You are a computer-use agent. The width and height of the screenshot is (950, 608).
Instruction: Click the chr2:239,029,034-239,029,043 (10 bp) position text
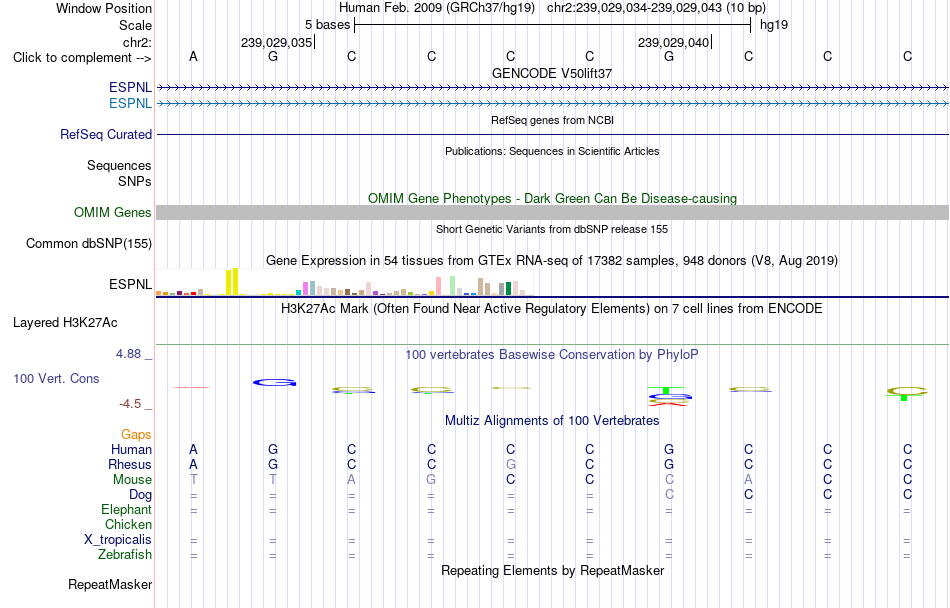coord(656,8)
